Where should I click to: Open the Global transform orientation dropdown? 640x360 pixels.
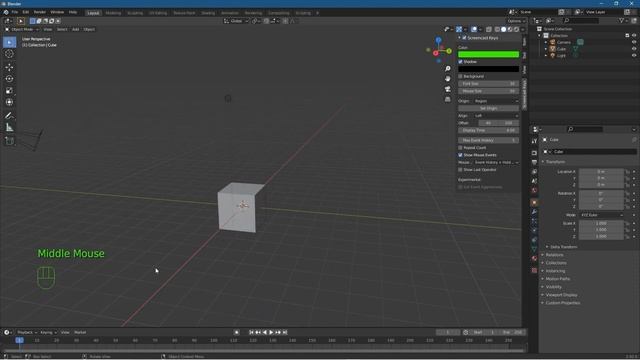tap(236, 21)
